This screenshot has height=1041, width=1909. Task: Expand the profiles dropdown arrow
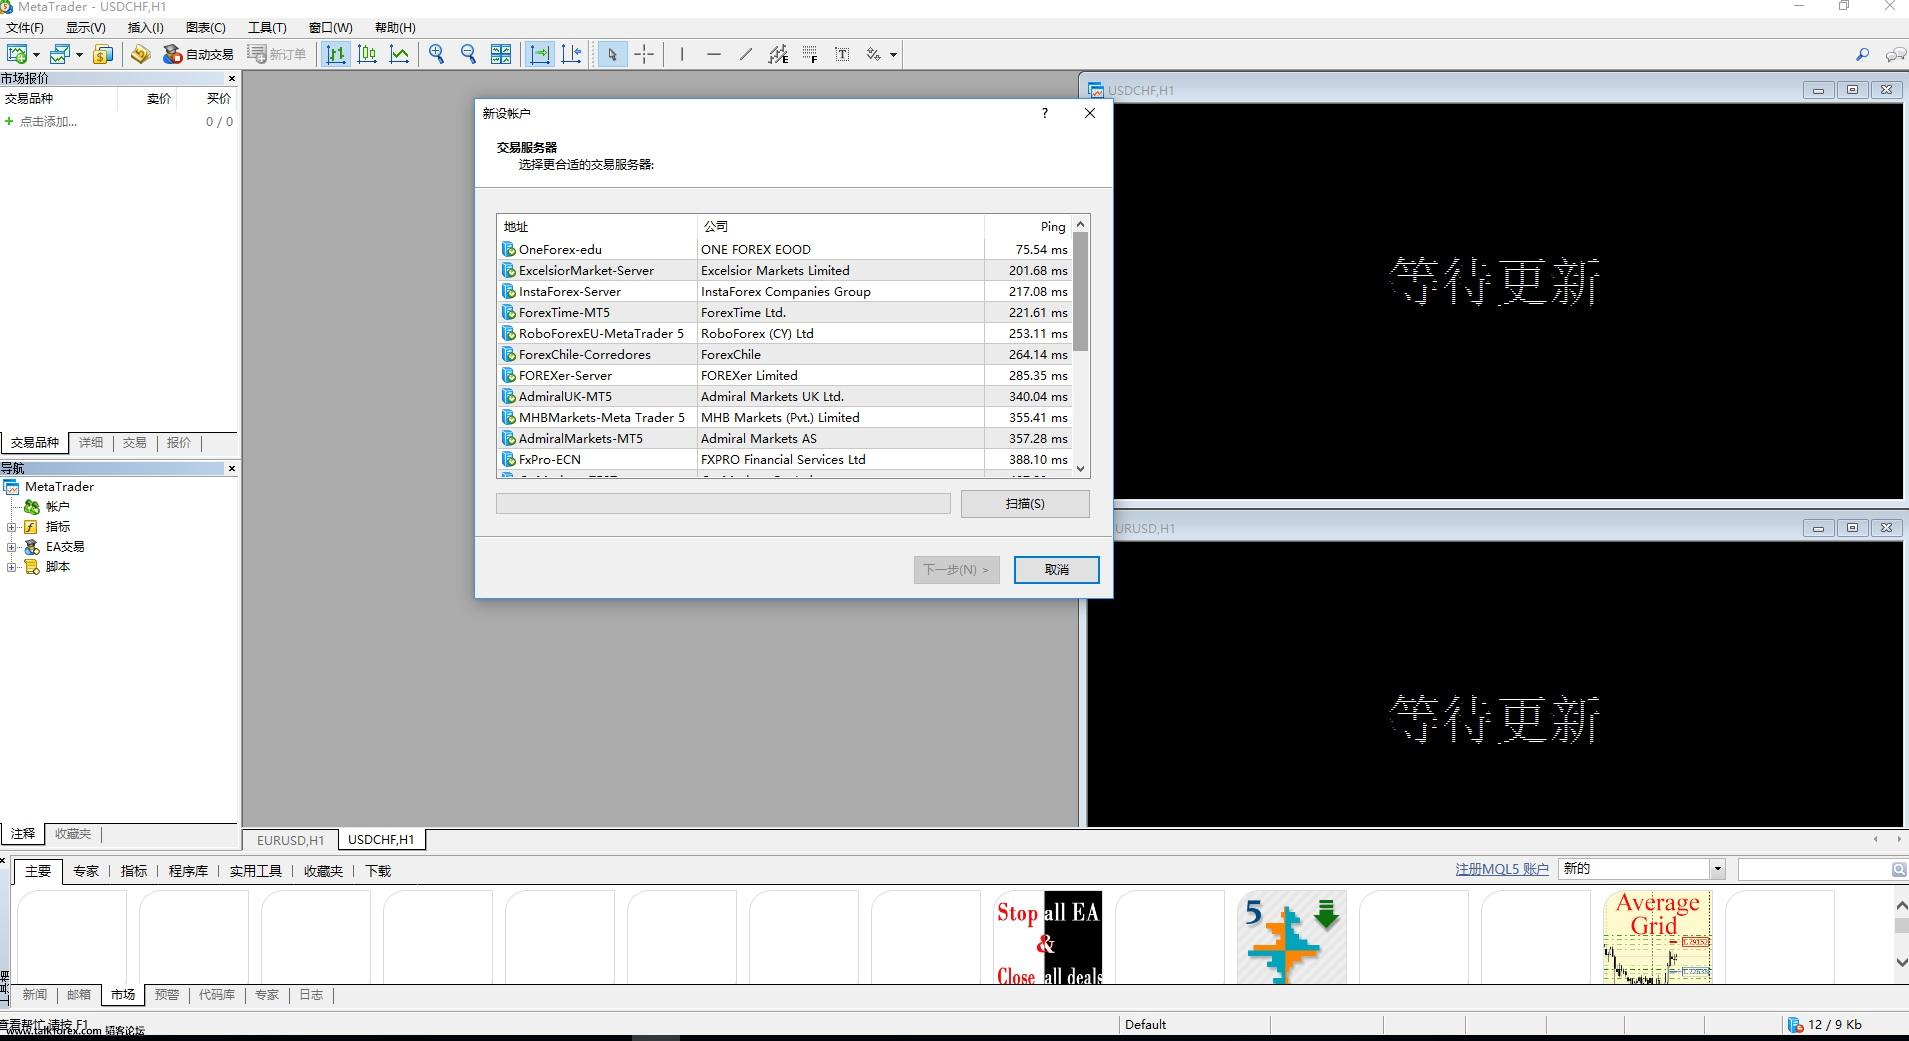(x=79, y=55)
